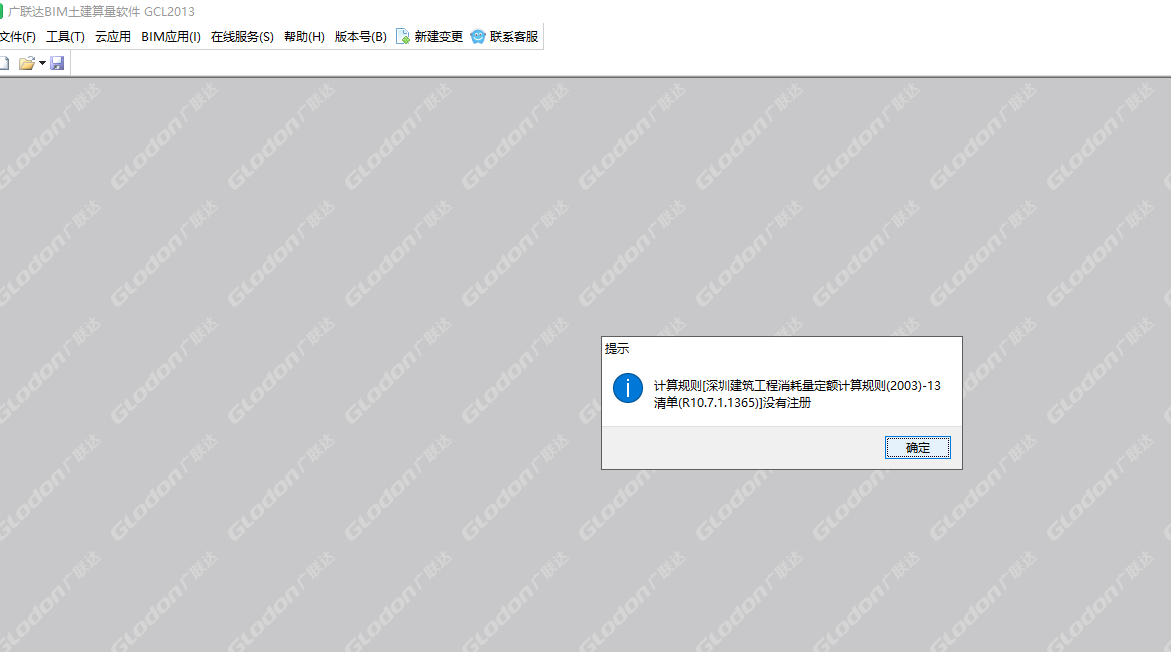Click the 没有注册 message text
Screen dimensions: 1171x652
[786, 403]
